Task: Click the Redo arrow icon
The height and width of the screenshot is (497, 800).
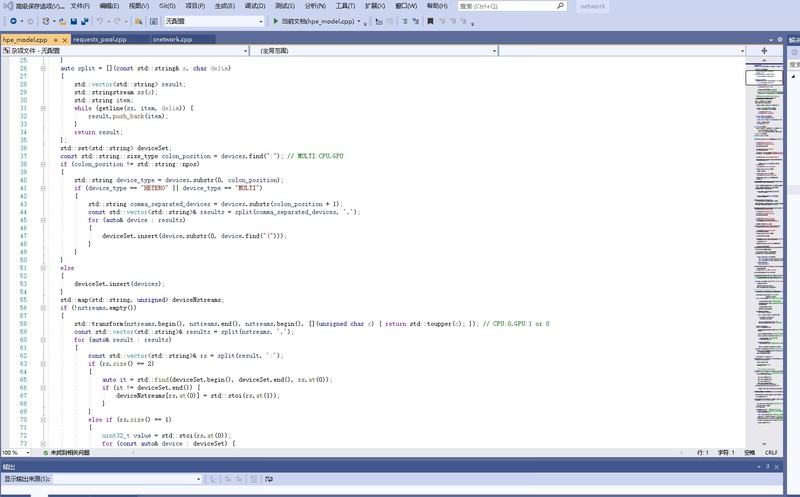Action: pyautogui.click(x=117, y=21)
